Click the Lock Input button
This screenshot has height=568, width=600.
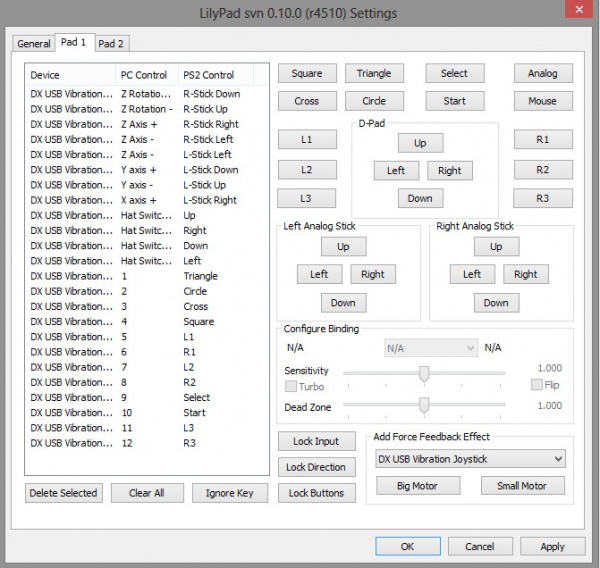click(x=316, y=441)
